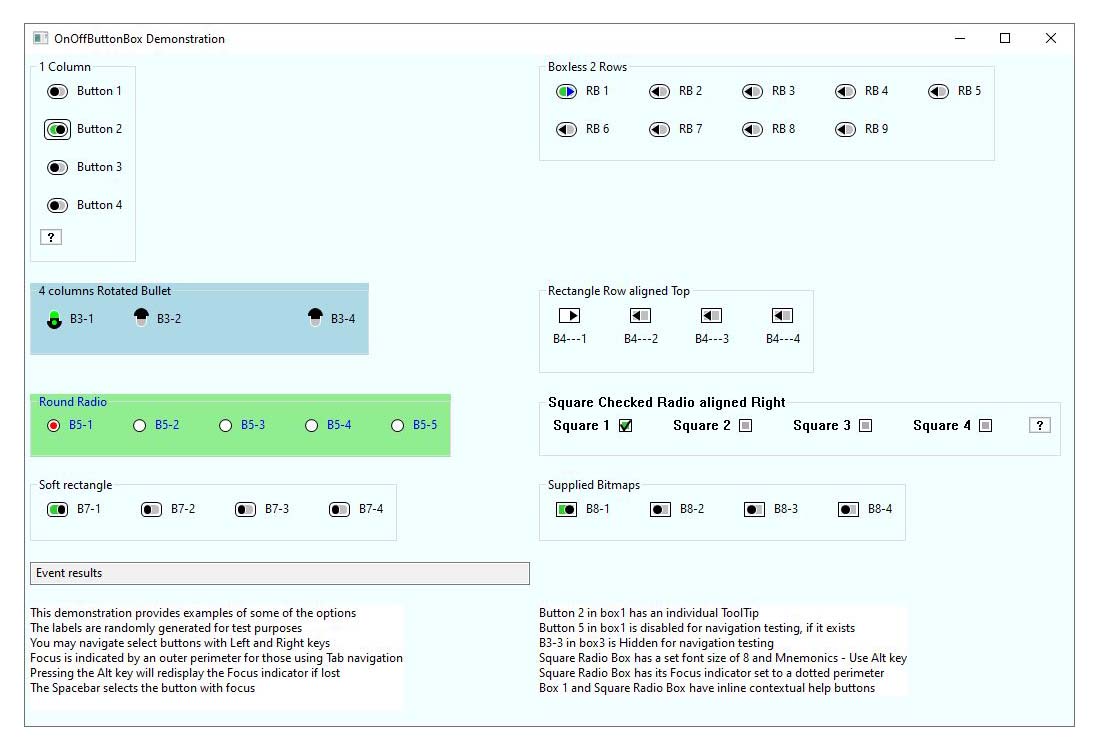Click the app icon in title bar

[40, 39]
